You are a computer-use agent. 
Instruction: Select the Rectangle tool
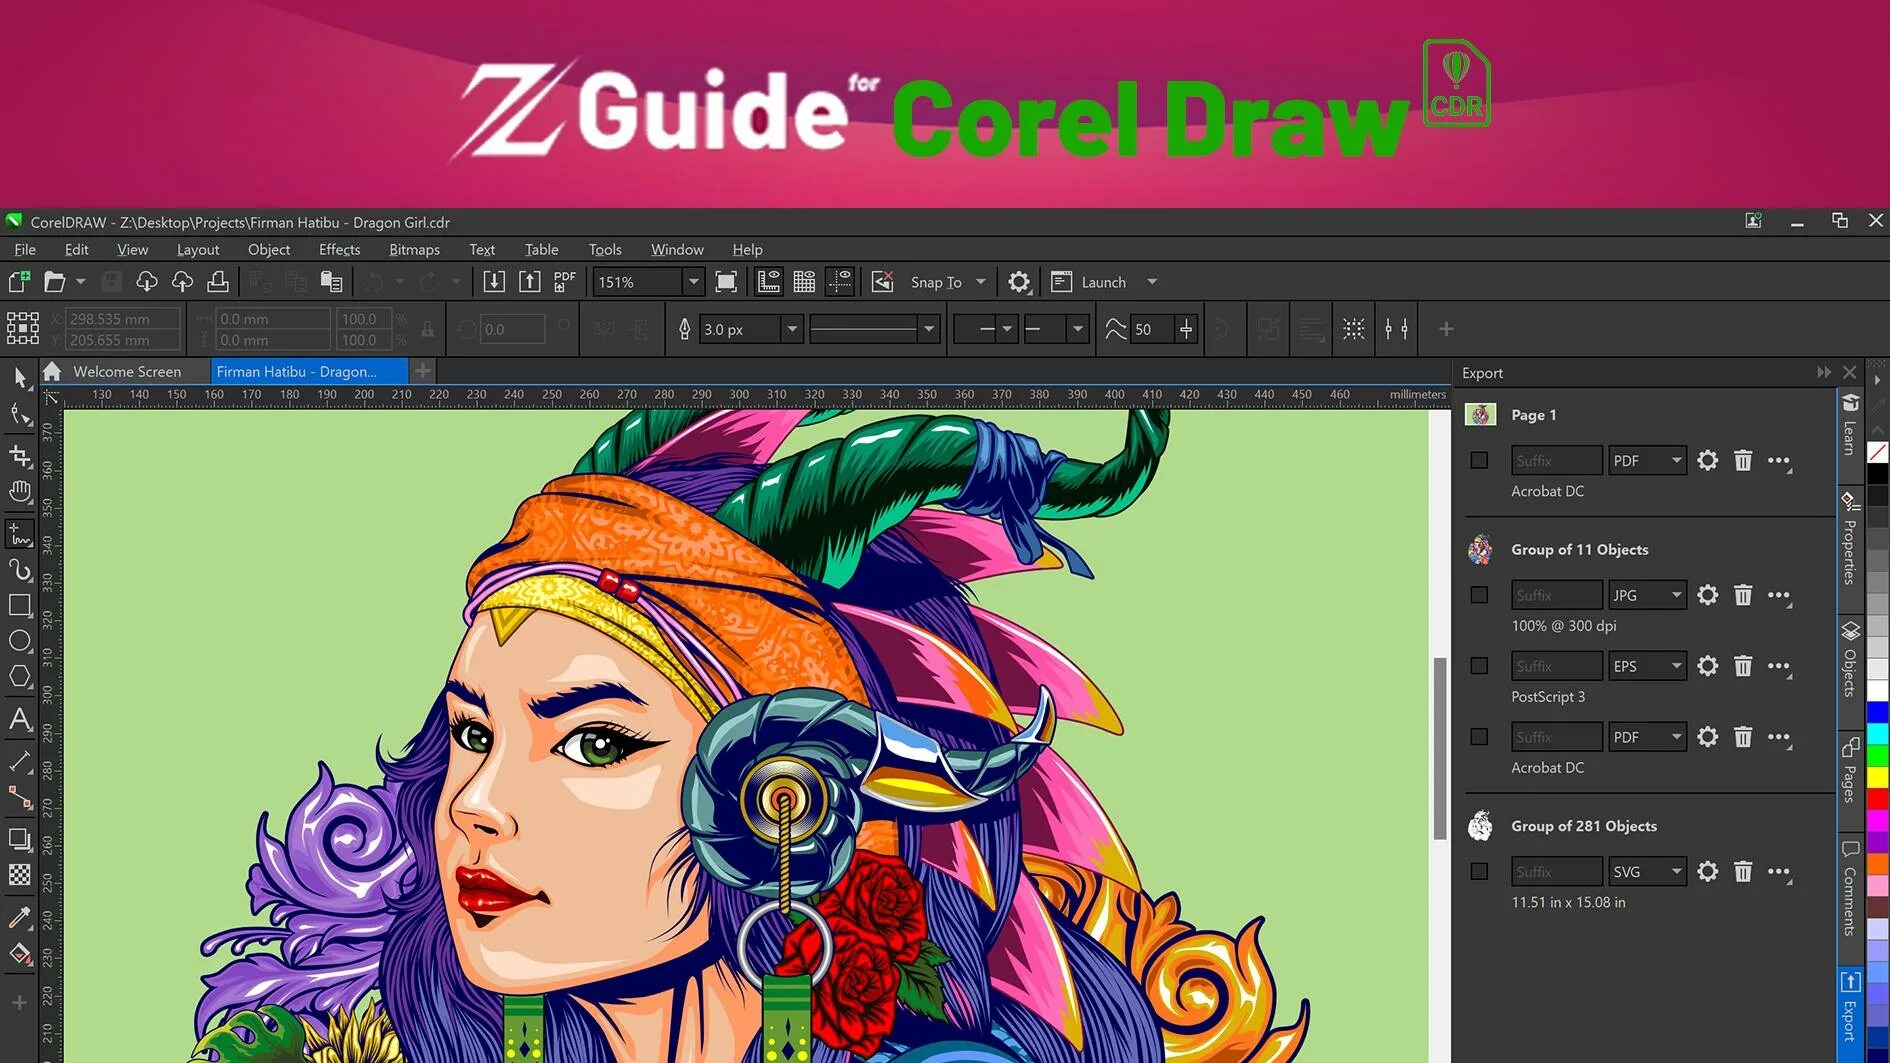coord(20,606)
